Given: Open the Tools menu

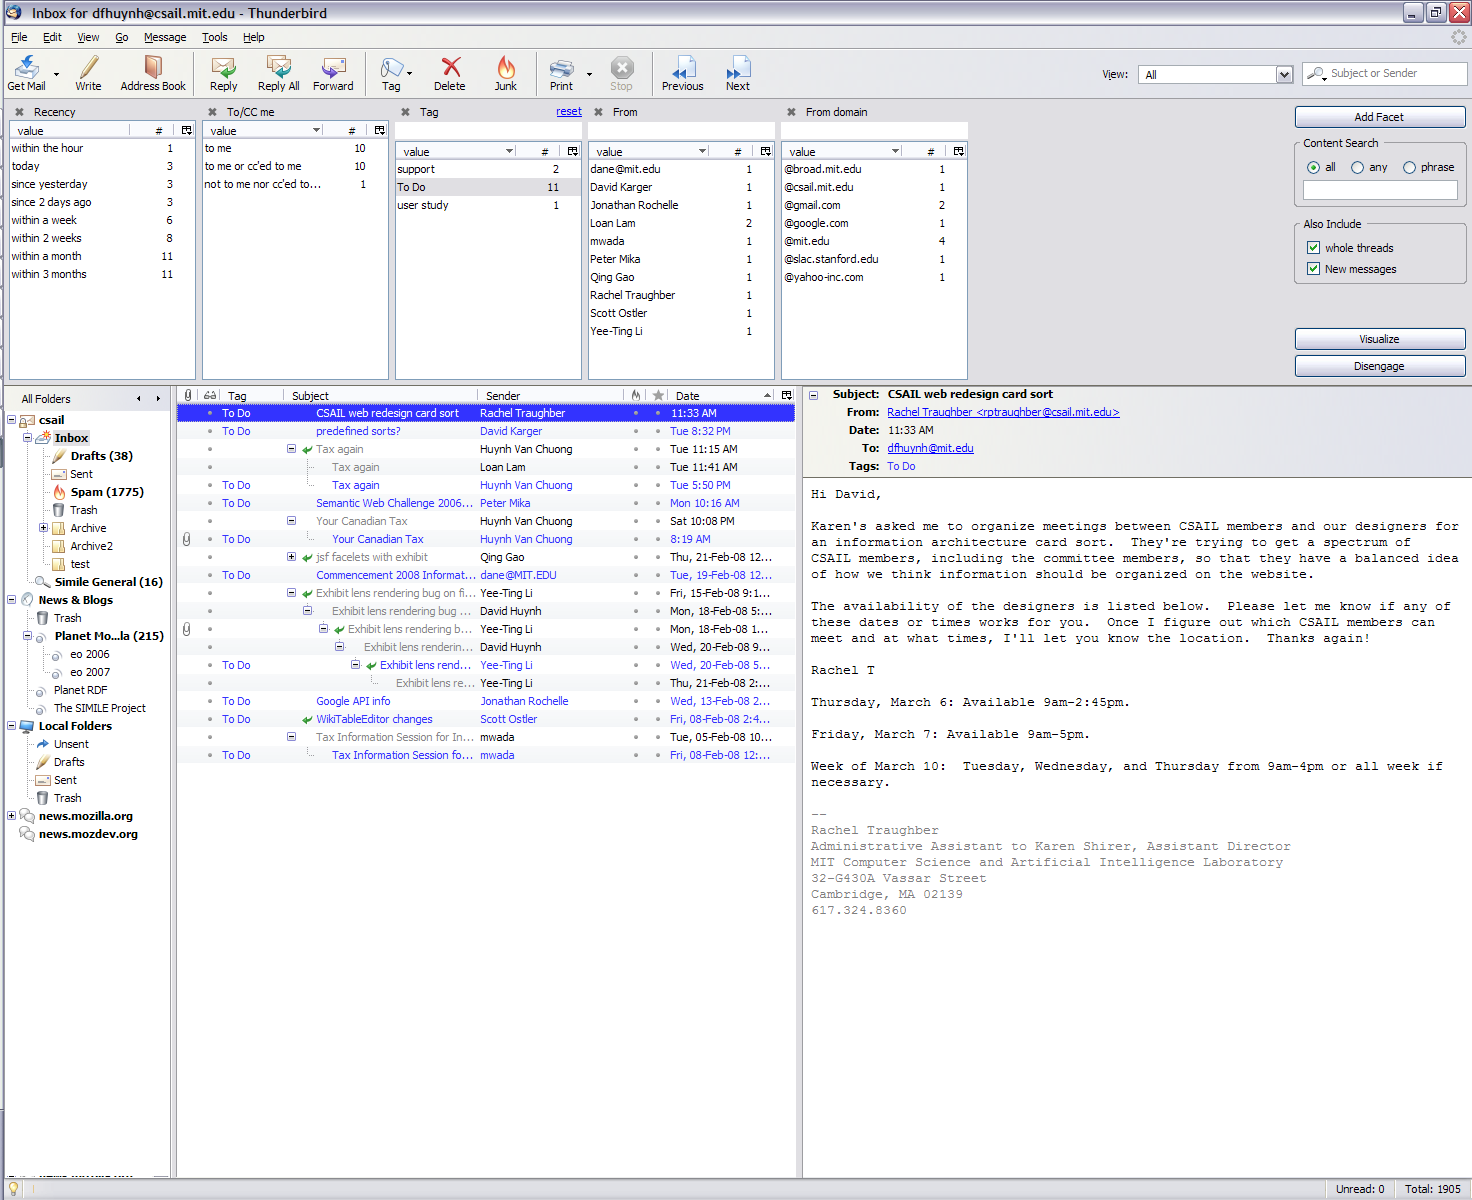Looking at the screenshot, I should pos(214,37).
